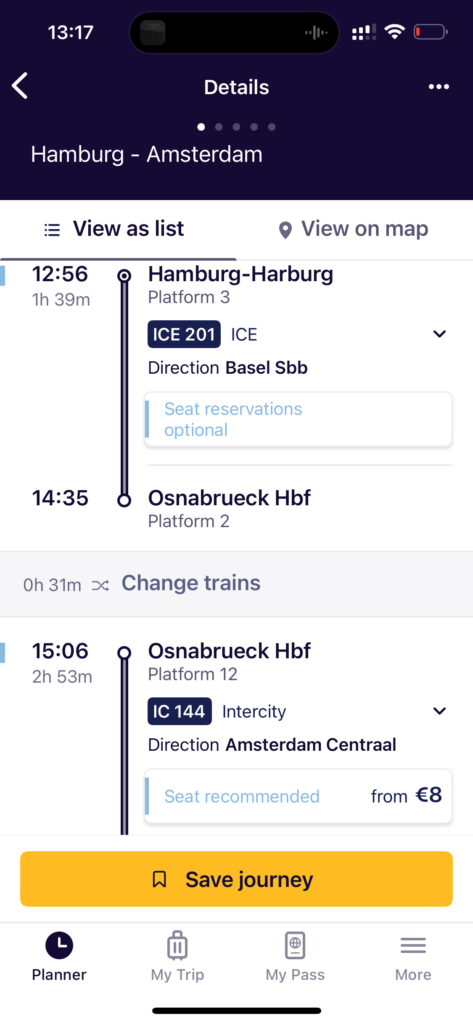Expand ICE 201 train details chevron

click(x=440, y=334)
